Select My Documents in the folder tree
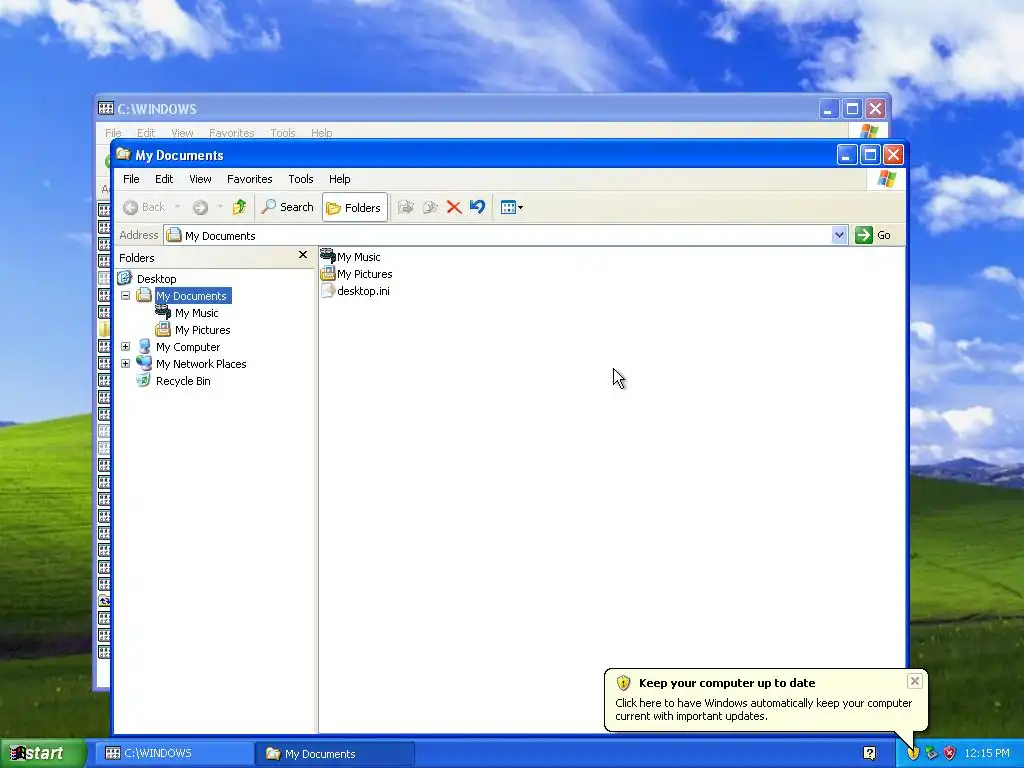Viewport: 1024px width, 768px height. point(191,296)
